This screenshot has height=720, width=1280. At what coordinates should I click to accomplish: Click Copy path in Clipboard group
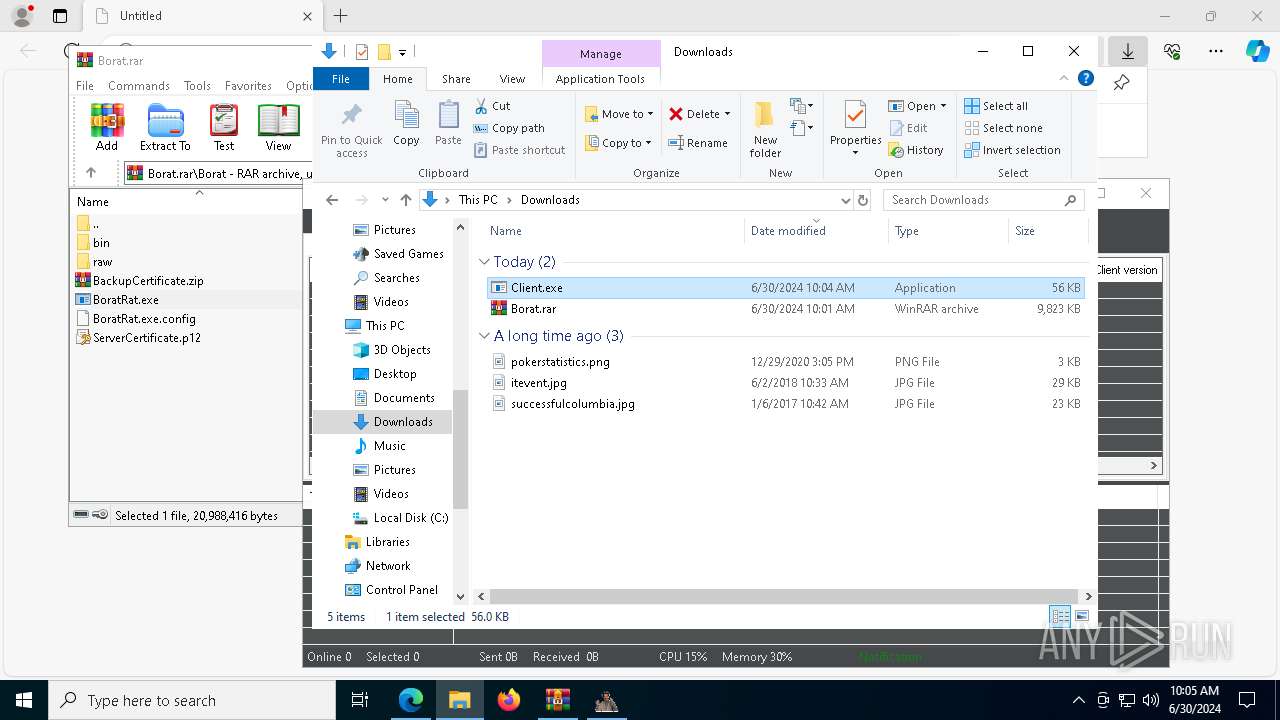point(509,128)
